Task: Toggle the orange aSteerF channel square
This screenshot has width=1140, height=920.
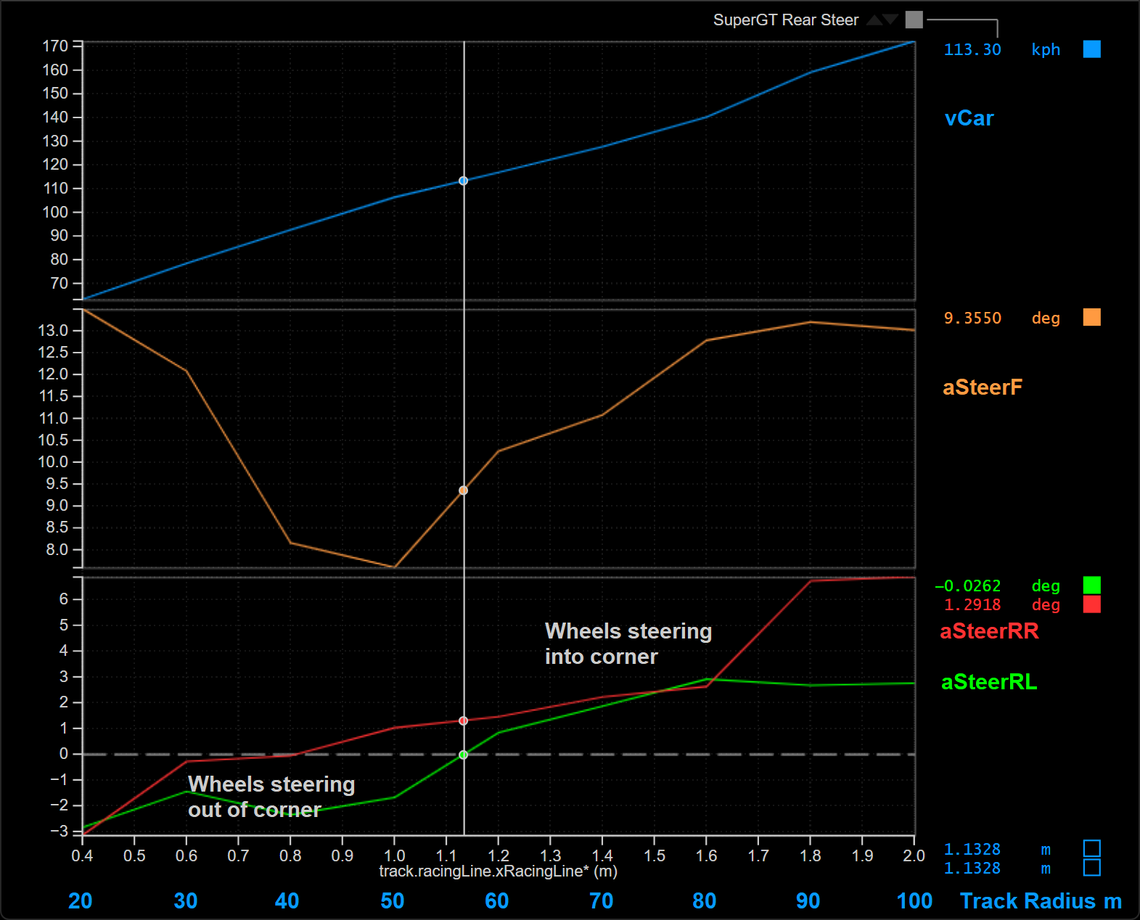Action: point(1092,318)
